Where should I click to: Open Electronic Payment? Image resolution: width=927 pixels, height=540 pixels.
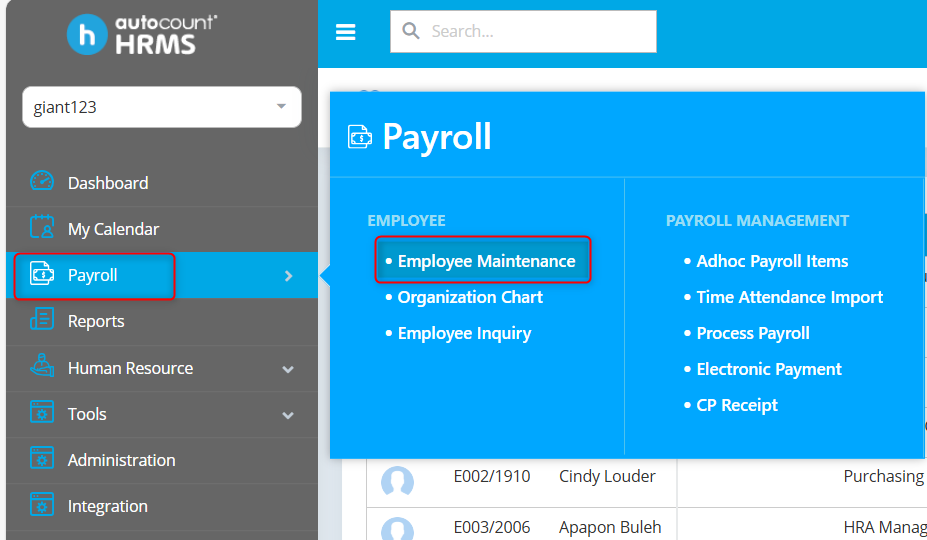[769, 369]
